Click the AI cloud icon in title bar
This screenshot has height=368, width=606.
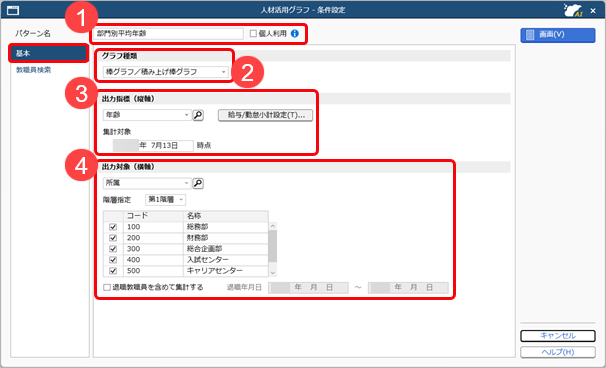(x=573, y=10)
